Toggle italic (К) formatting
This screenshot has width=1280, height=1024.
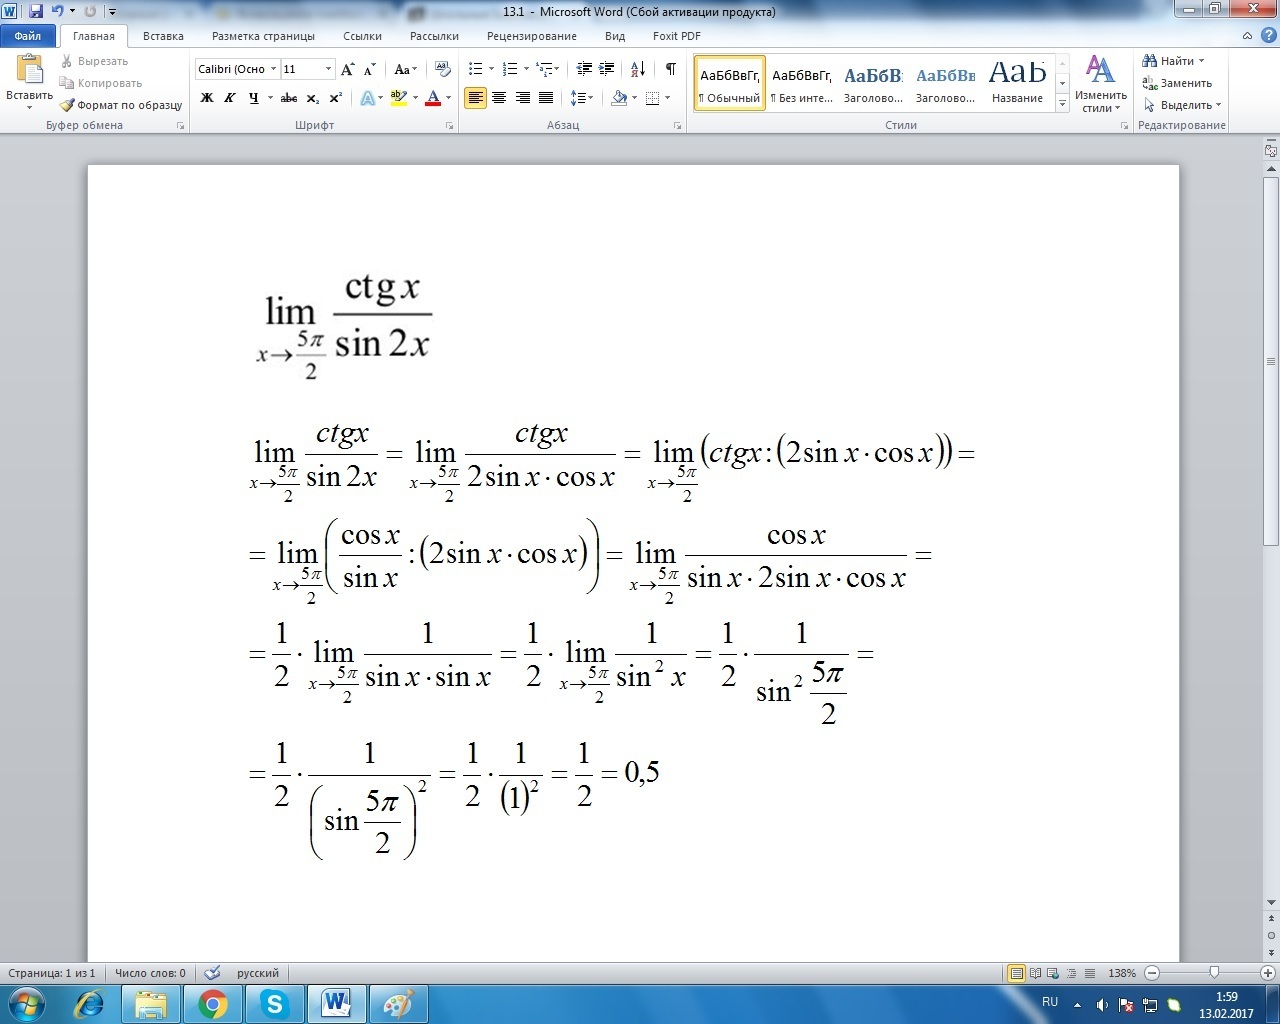[230, 98]
